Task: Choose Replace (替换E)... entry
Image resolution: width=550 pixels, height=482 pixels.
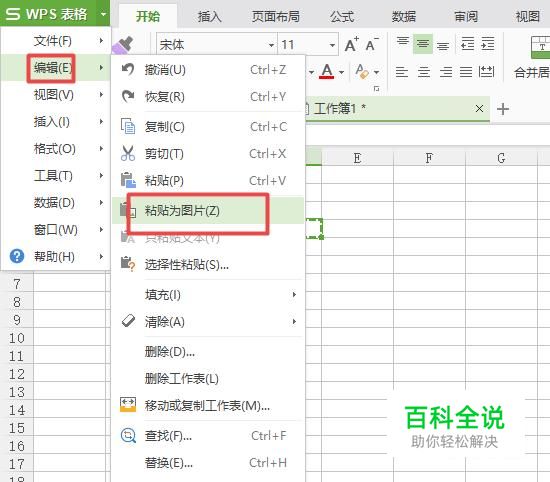Action: point(208,463)
